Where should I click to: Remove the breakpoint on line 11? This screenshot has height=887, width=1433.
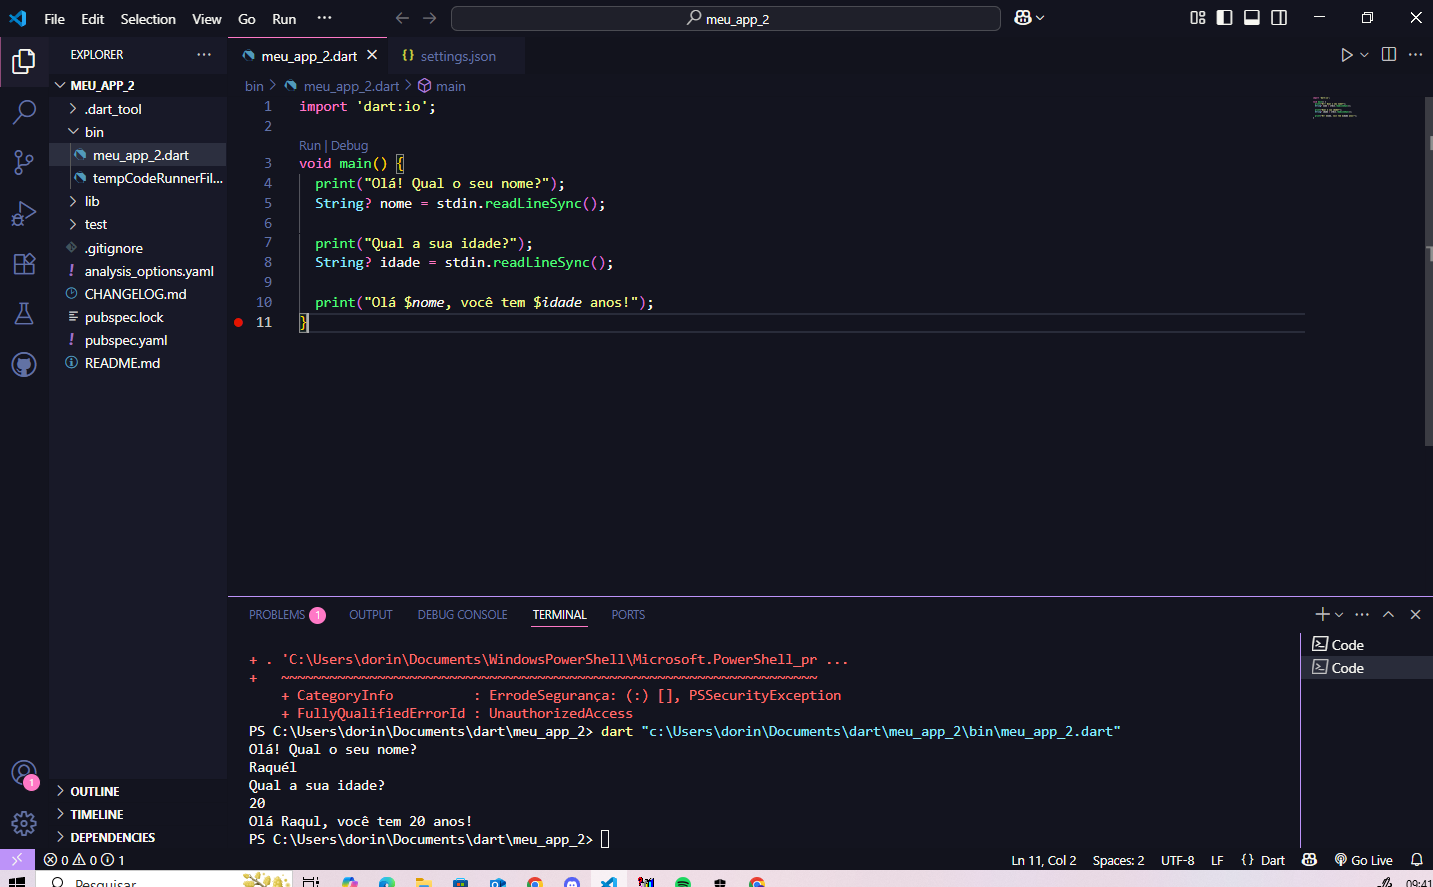click(238, 322)
